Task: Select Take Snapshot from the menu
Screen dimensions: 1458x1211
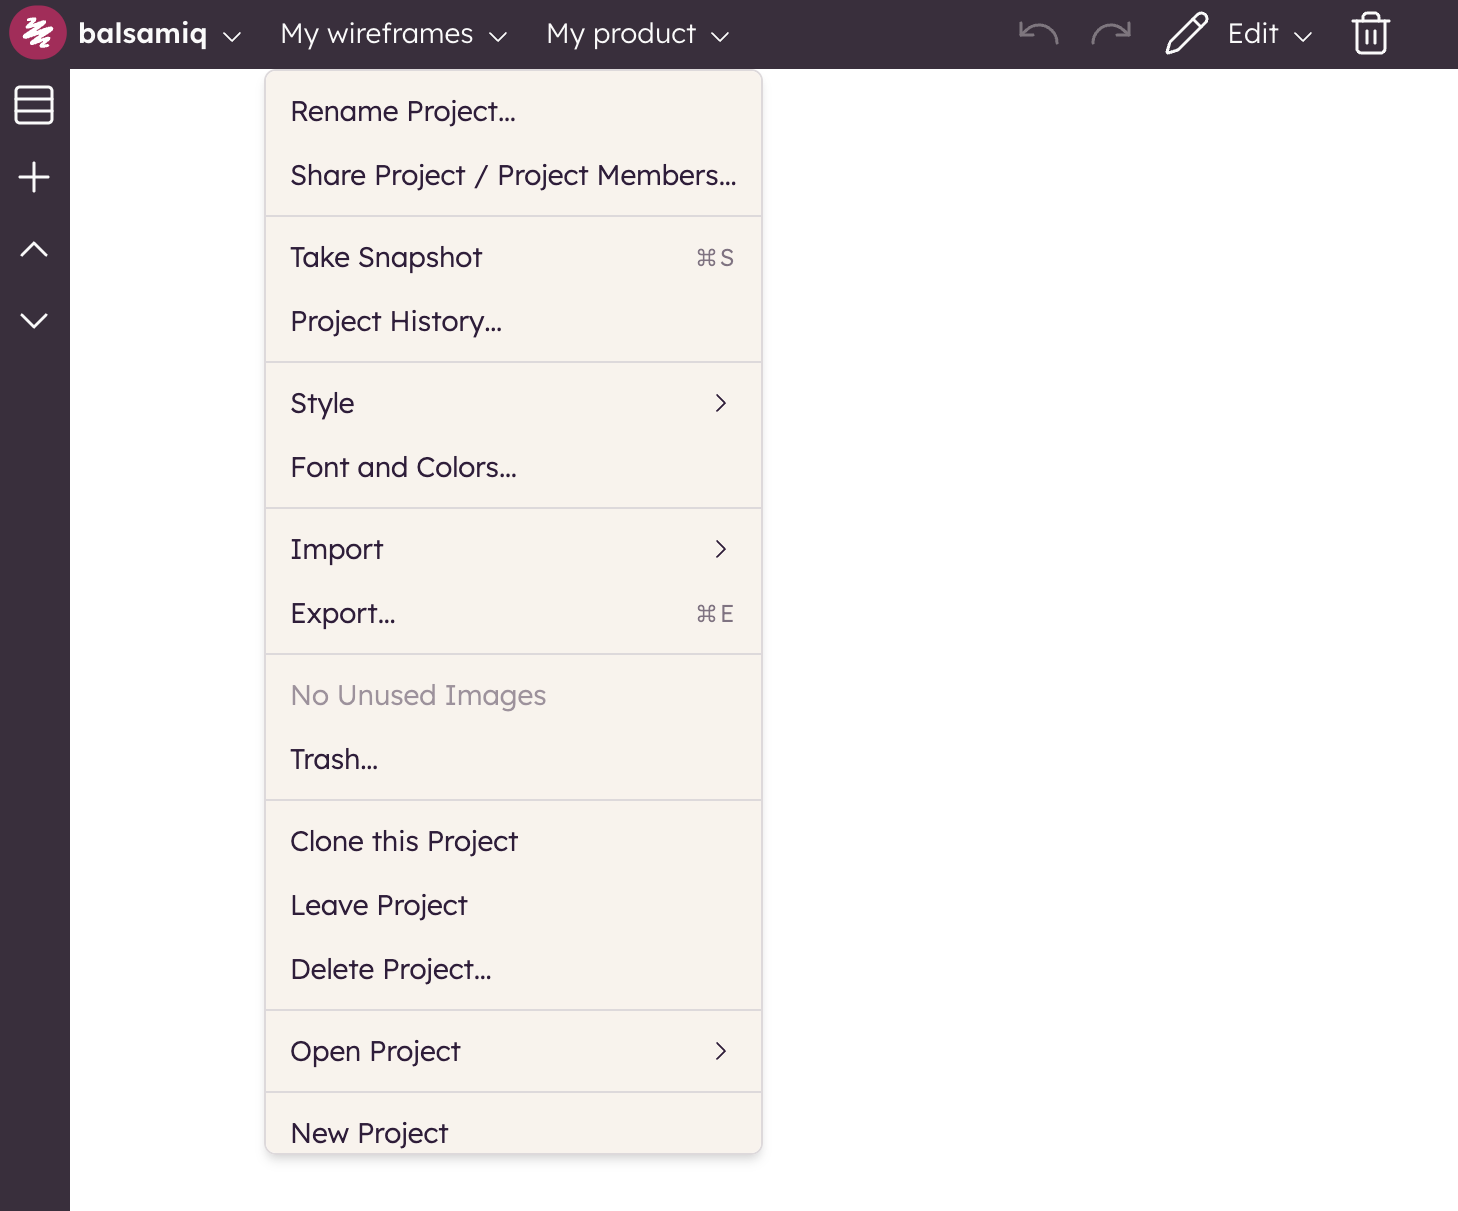Action: 386,257
